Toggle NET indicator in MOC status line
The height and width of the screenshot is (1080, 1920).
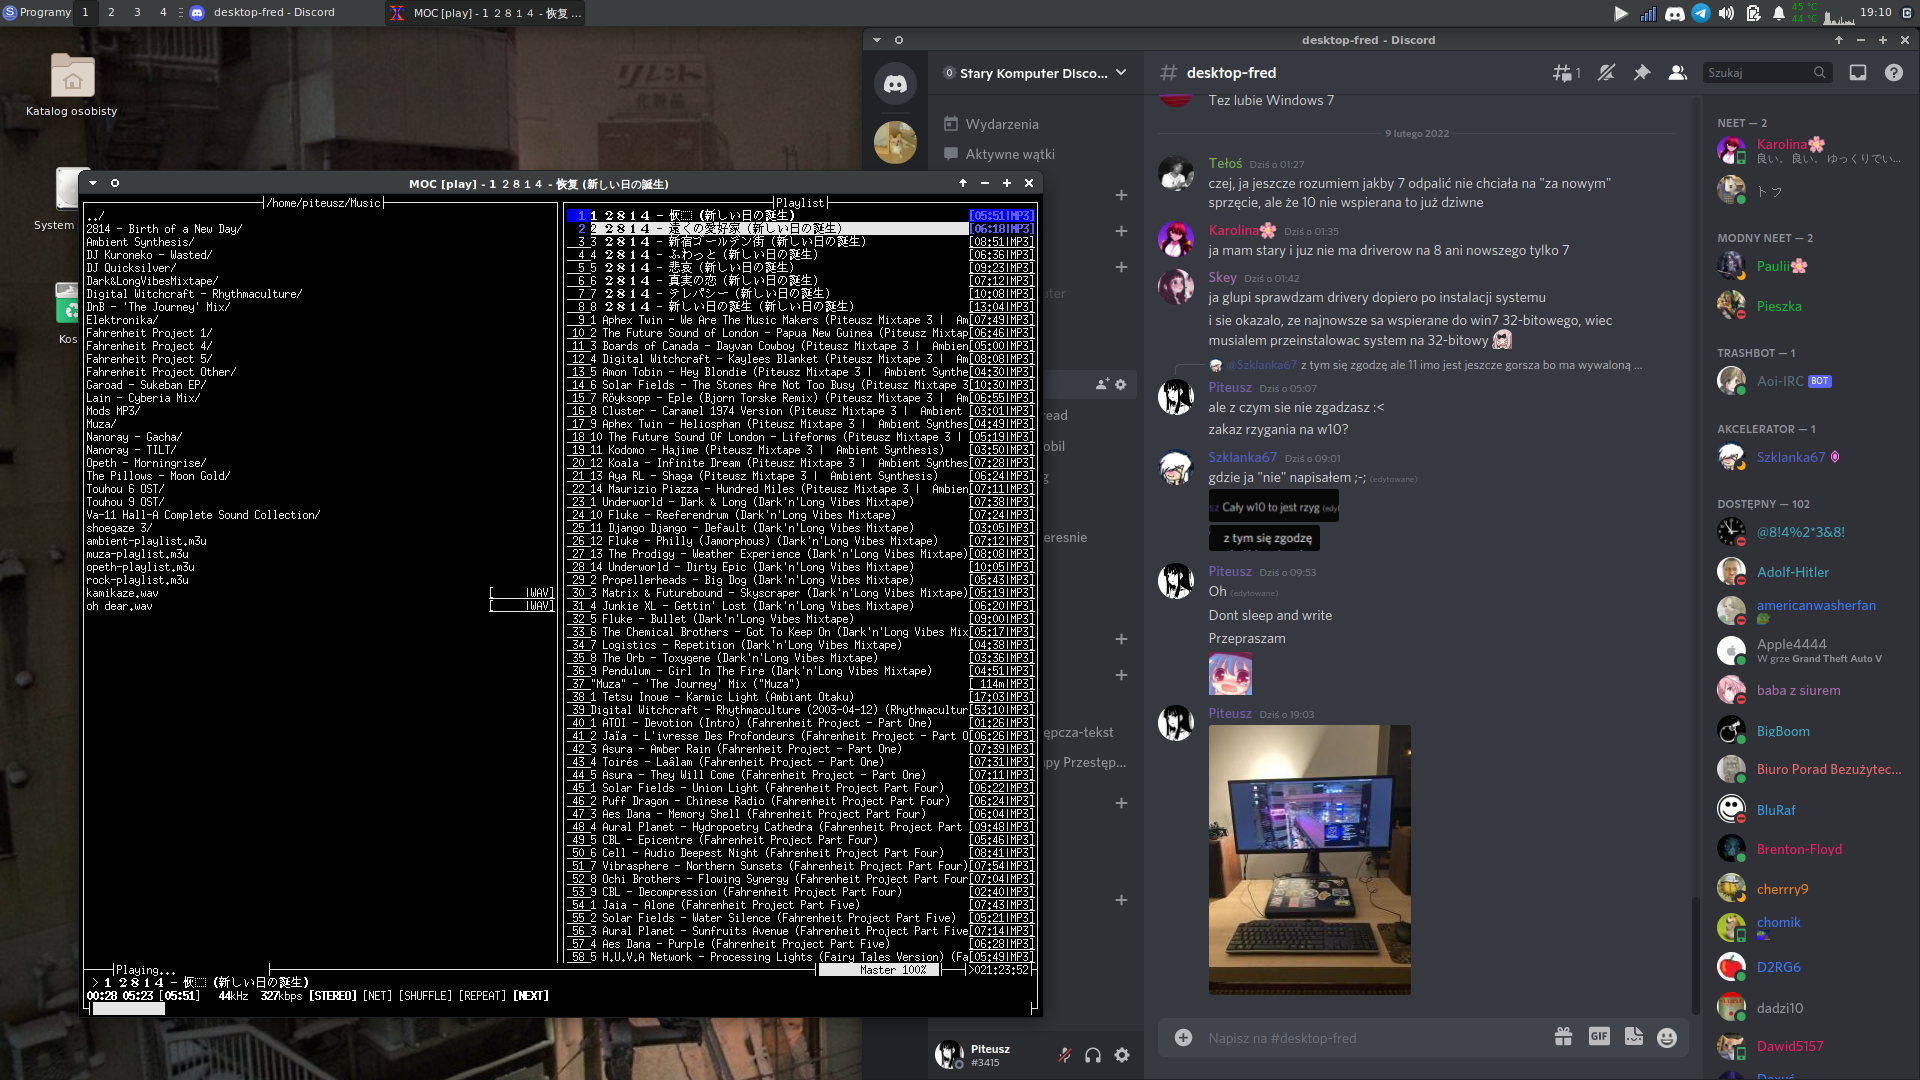[x=377, y=996]
